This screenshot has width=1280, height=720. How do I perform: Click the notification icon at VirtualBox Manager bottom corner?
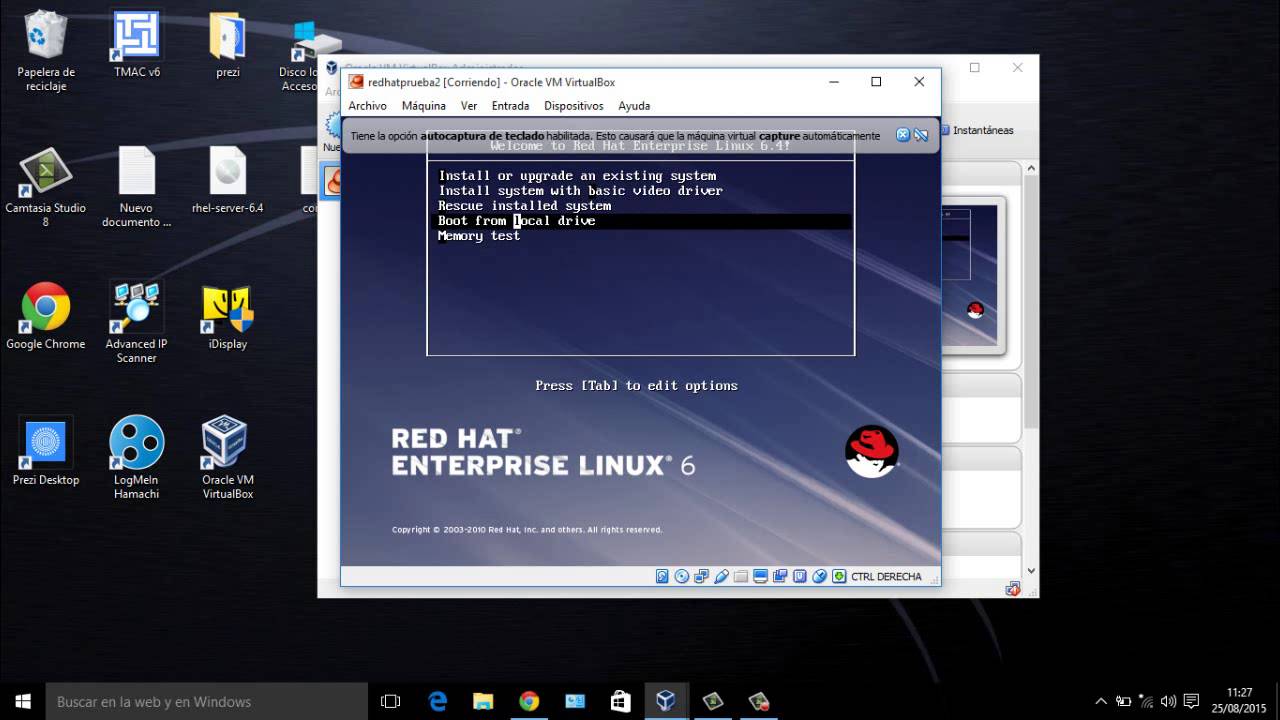coord(1013,590)
